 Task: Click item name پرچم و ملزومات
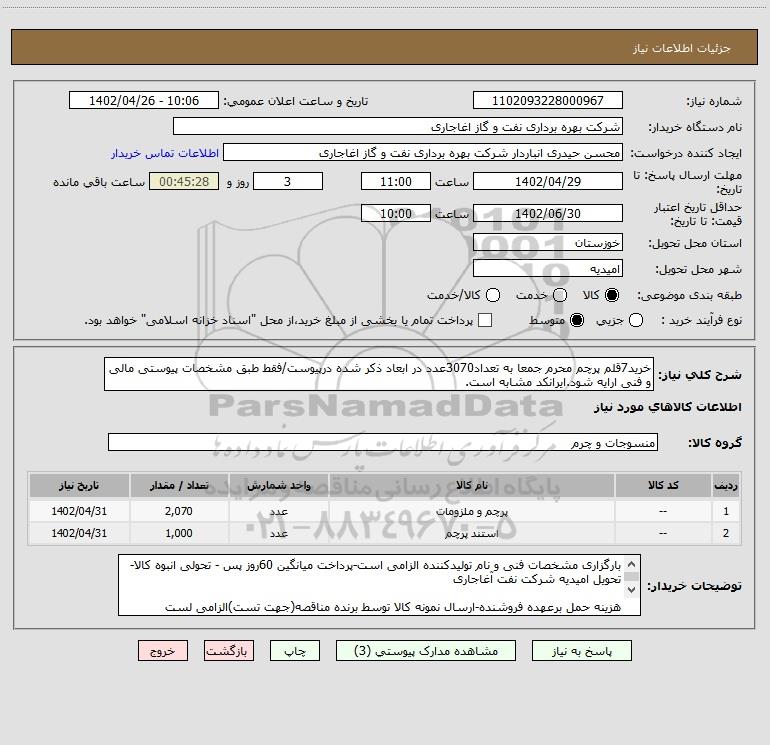click(471, 511)
